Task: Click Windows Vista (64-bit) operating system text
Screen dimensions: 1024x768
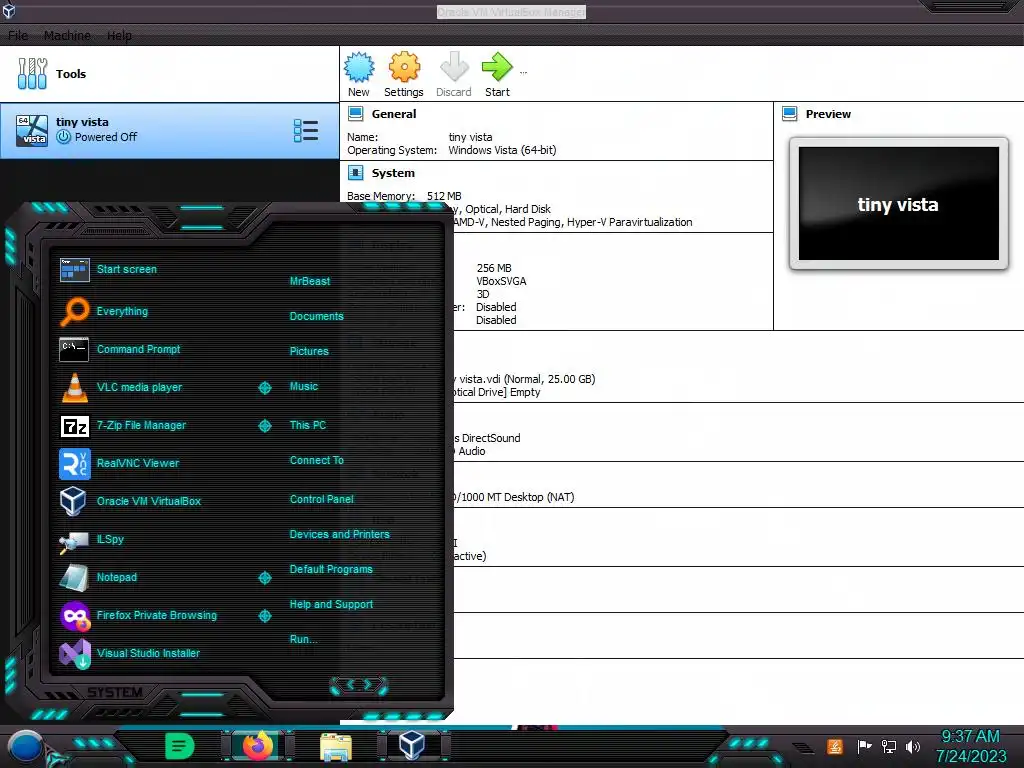Action: pyautogui.click(x=502, y=150)
